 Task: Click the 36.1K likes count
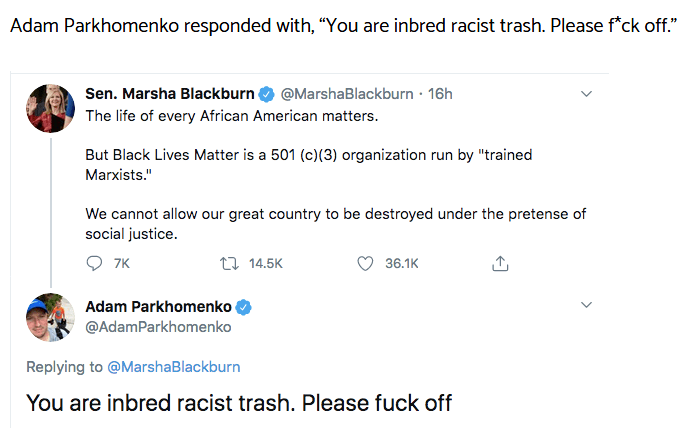(402, 263)
